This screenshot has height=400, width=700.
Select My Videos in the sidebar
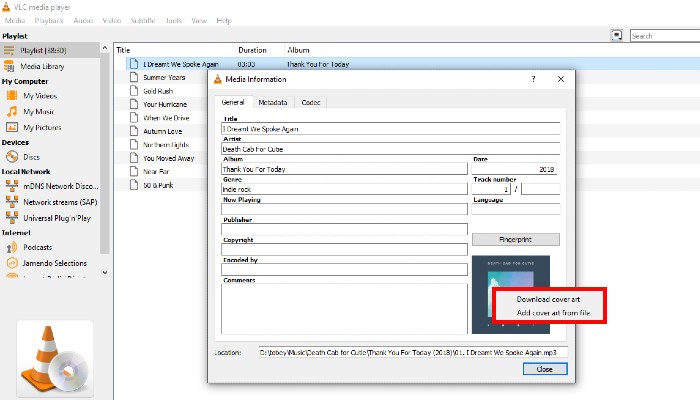(42, 96)
